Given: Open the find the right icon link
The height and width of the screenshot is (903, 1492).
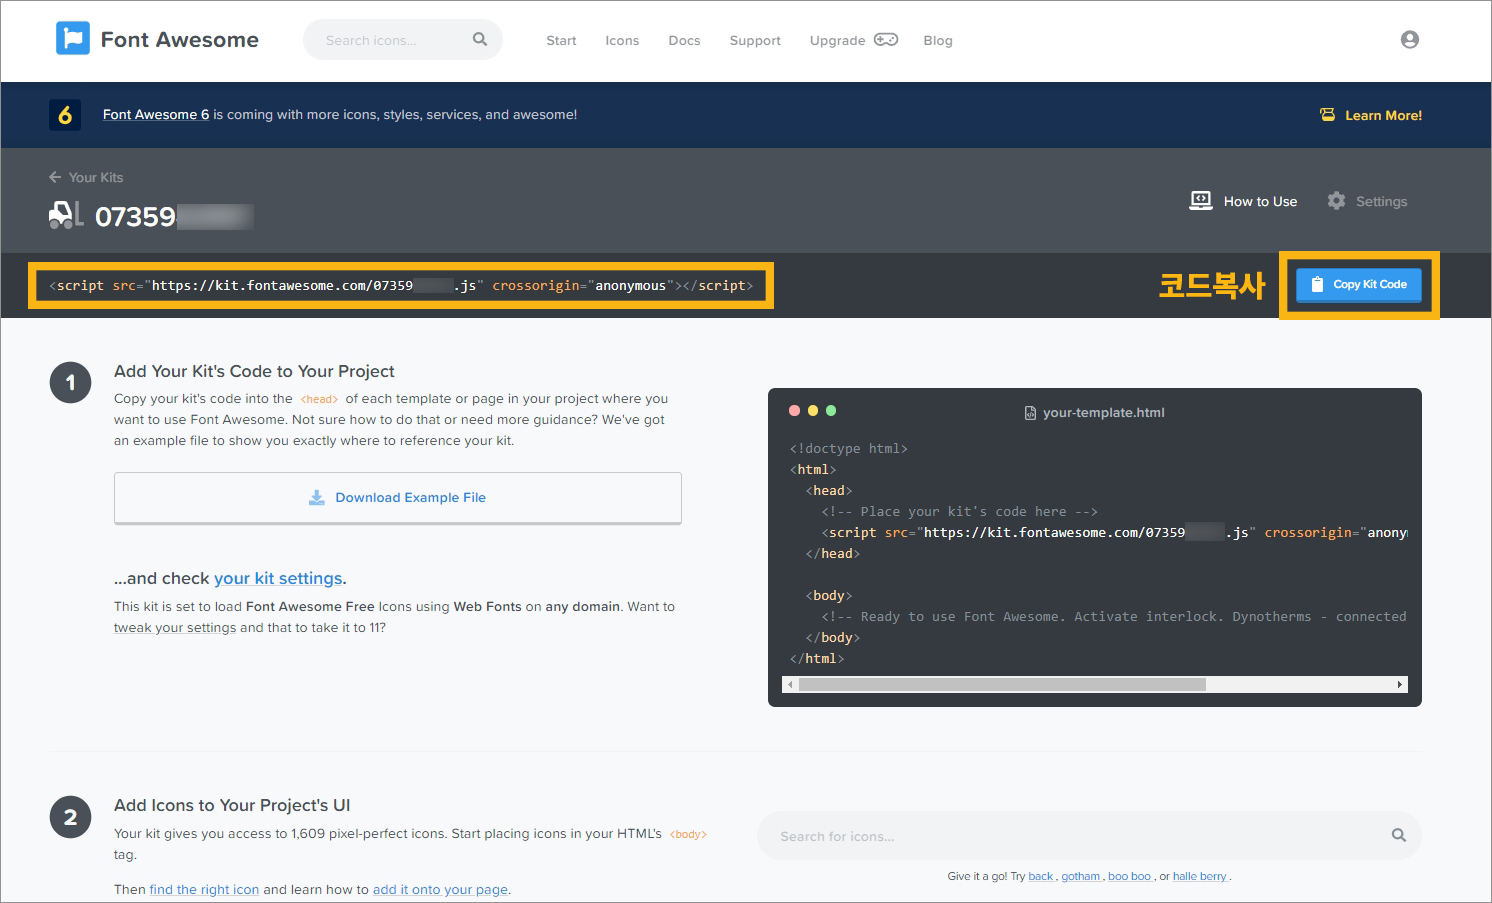Looking at the screenshot, I should click(204, 890).
